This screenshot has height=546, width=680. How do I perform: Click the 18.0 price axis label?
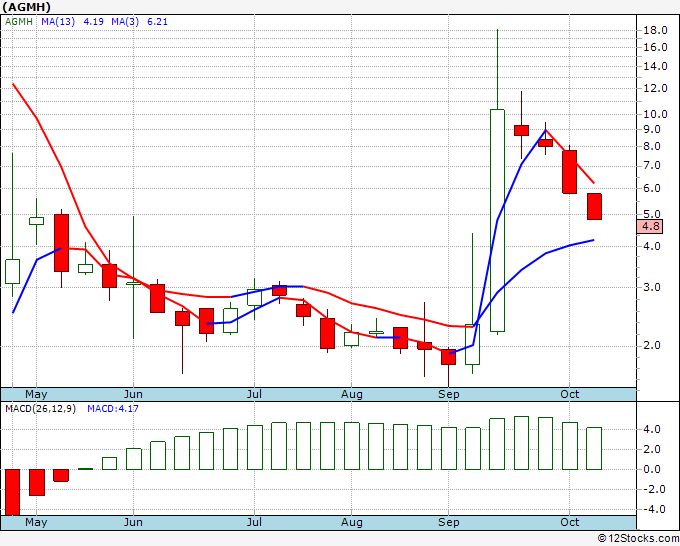pyautogui.click(x=656, y=31)
